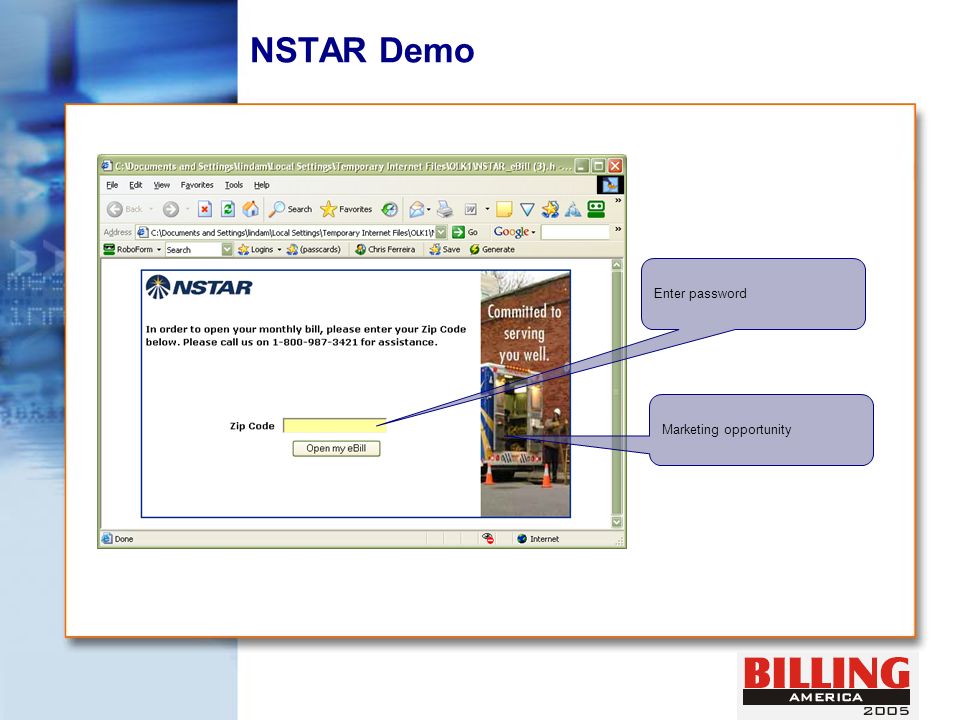Expand the standard toolbar overflow chevron
960x720 pixels.
pyautogui.click(x=618, y=201)
